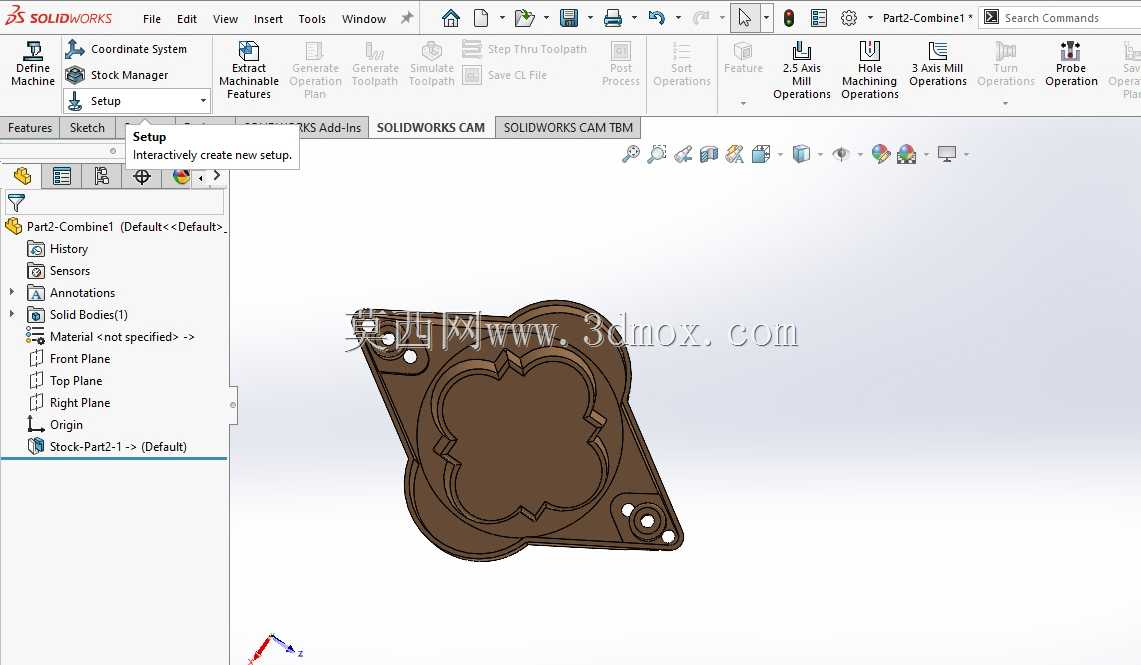Viewport: 1141px width, 665px height.
Task: Toggle Hide/Show Items eye icon
Action: click(840, 154)
